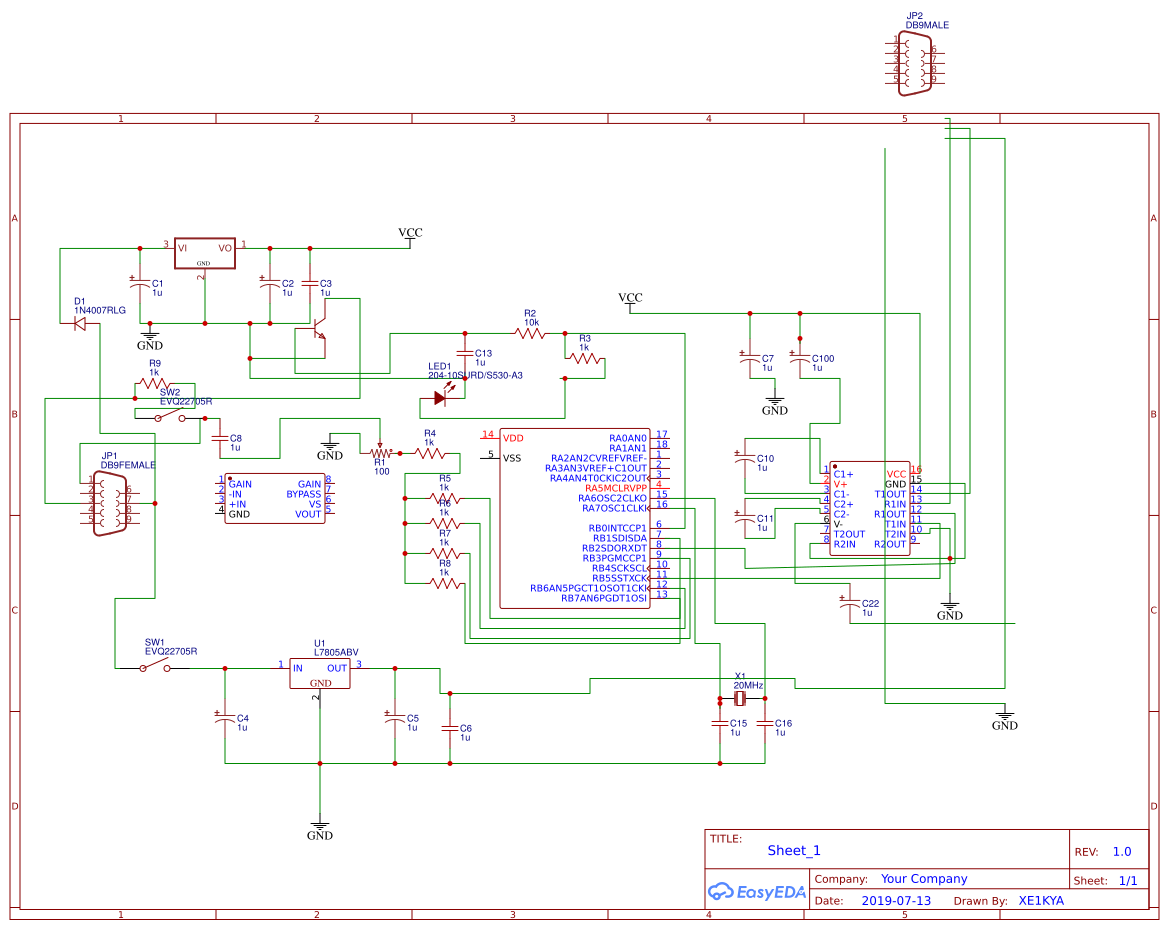Select the RA5MCLRVPP pin label

click(616, 488)
